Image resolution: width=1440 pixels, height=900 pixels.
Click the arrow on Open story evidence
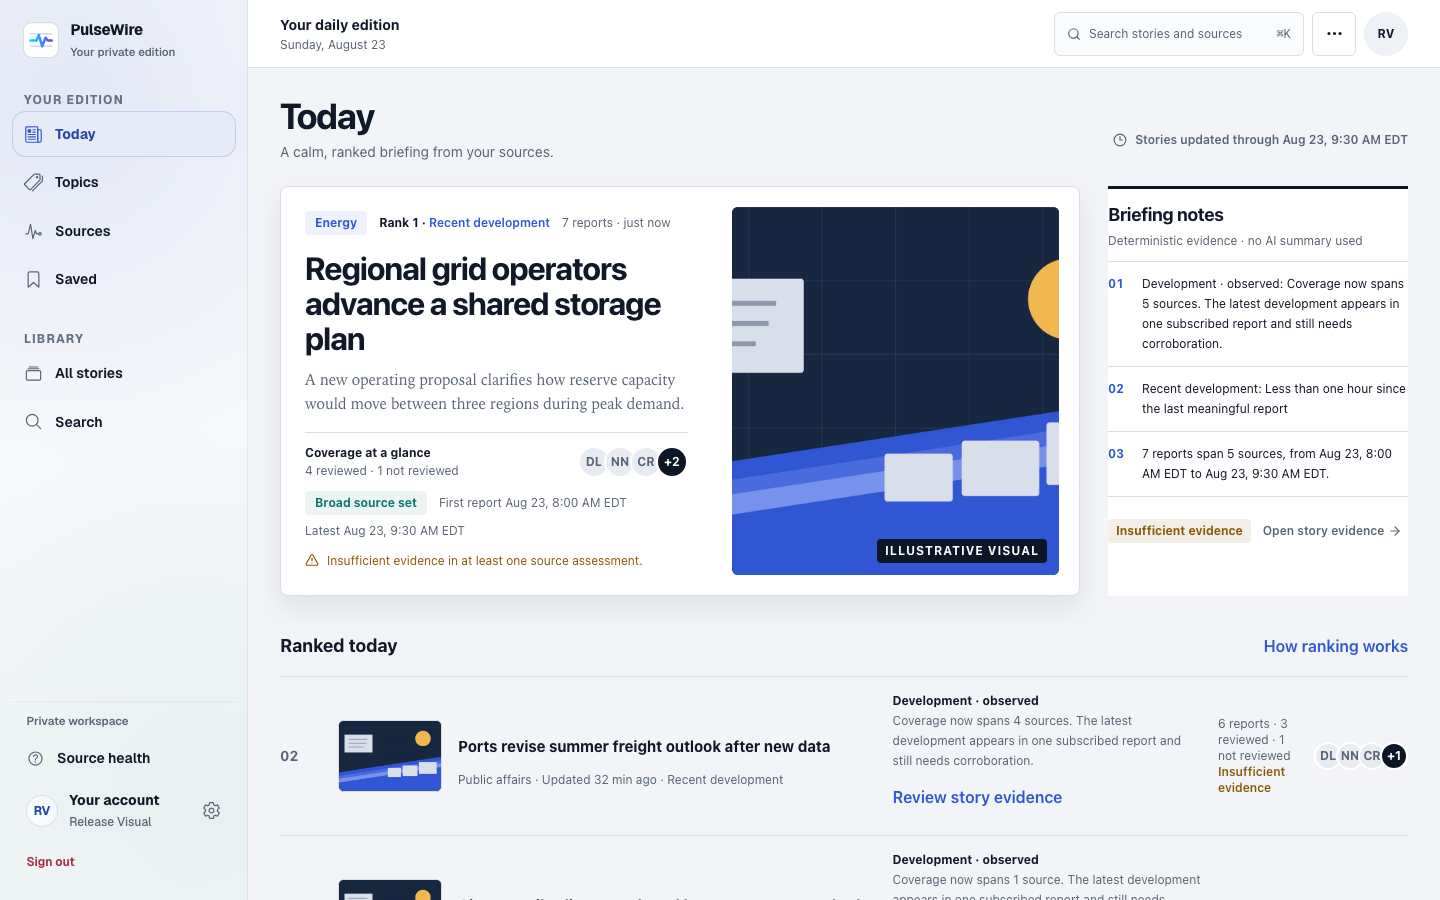[1395, 531]
